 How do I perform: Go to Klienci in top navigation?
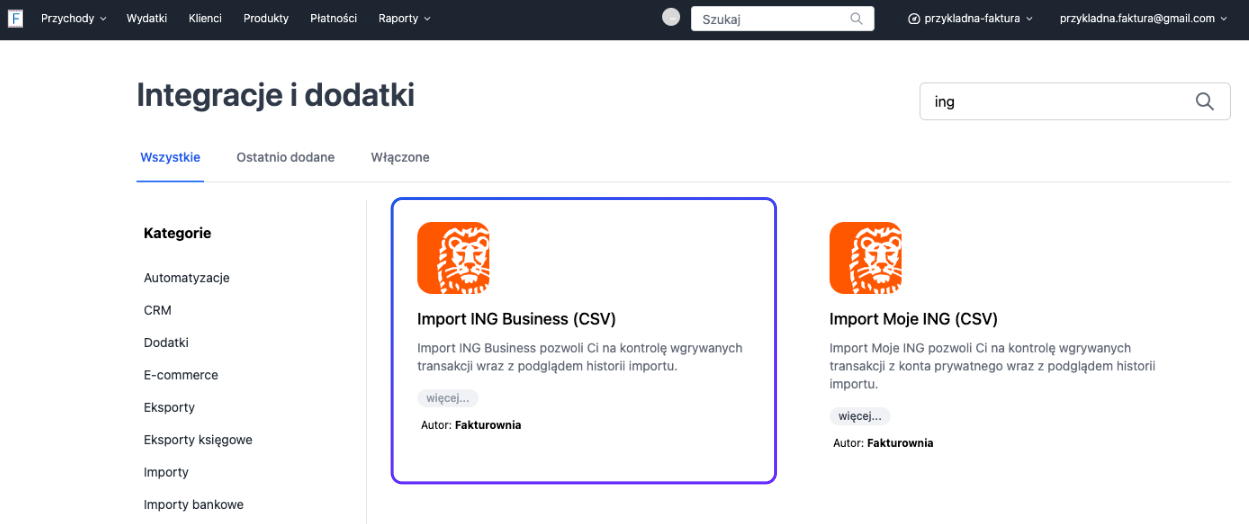coord(205,18)
